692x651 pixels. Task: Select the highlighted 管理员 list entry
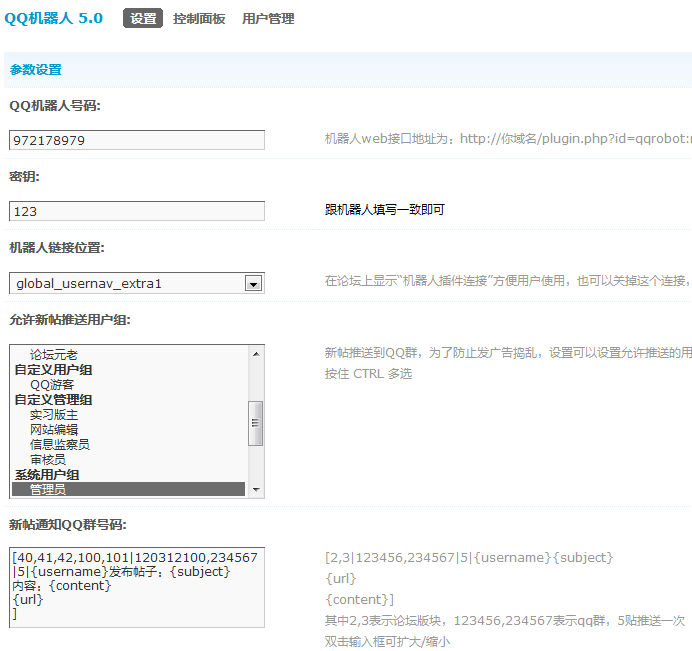(128, 489)
